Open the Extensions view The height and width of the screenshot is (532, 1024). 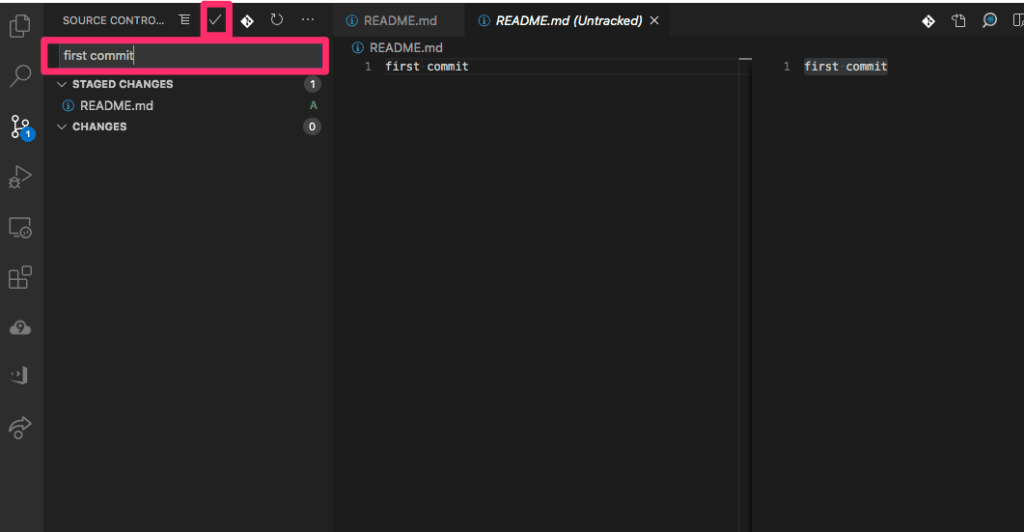pyautogui.click(x=20, y=277)
